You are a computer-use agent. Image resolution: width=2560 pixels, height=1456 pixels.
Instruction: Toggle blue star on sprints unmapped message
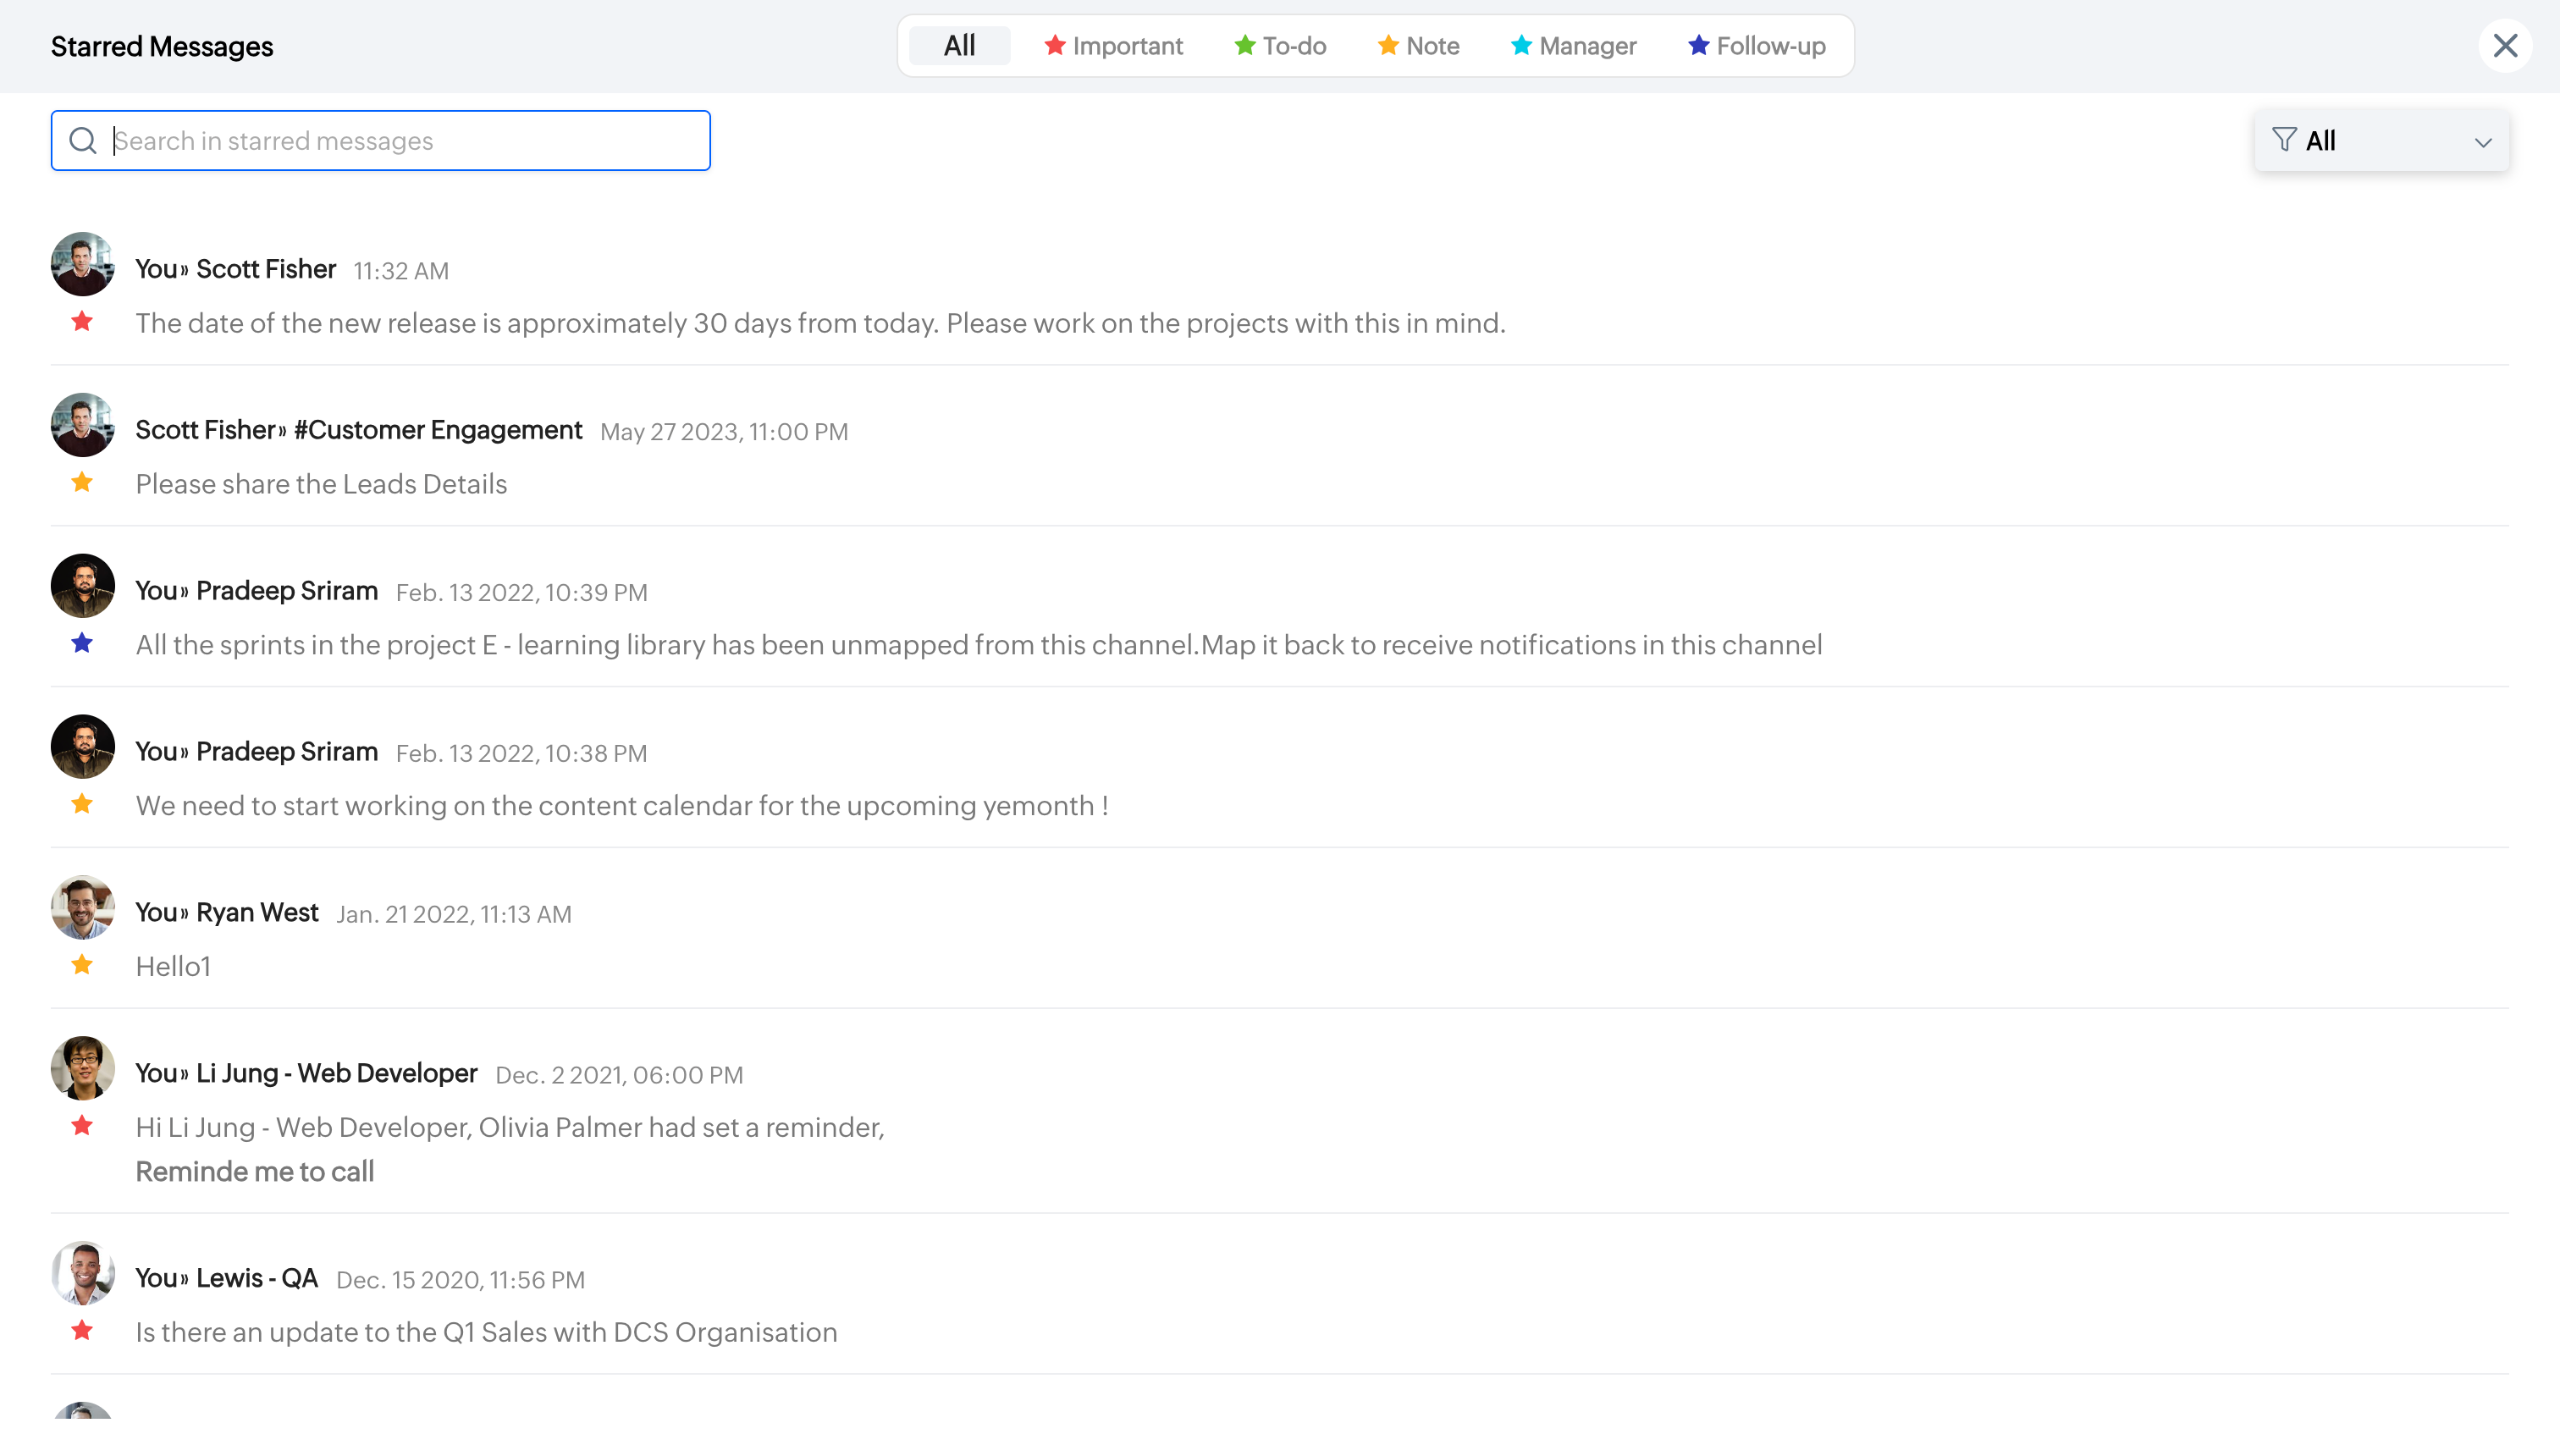pyautogui.click(x=82, y=644)
